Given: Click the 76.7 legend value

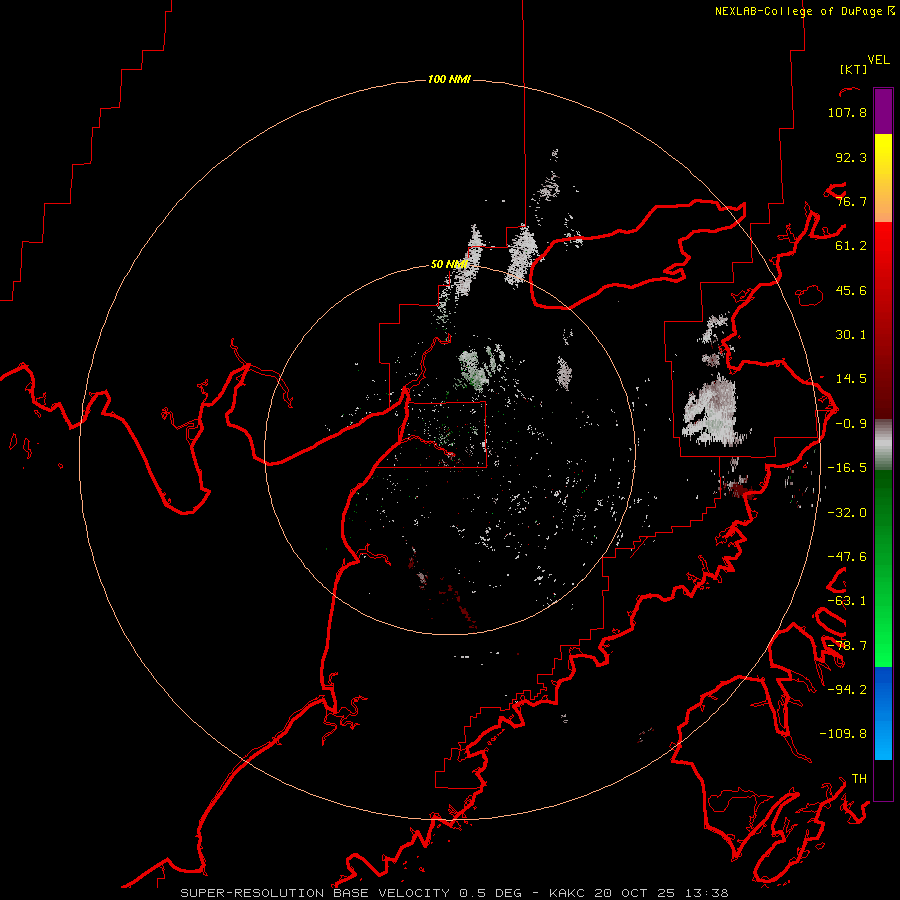Looking at the screenshot, I should tap(851, 201).
